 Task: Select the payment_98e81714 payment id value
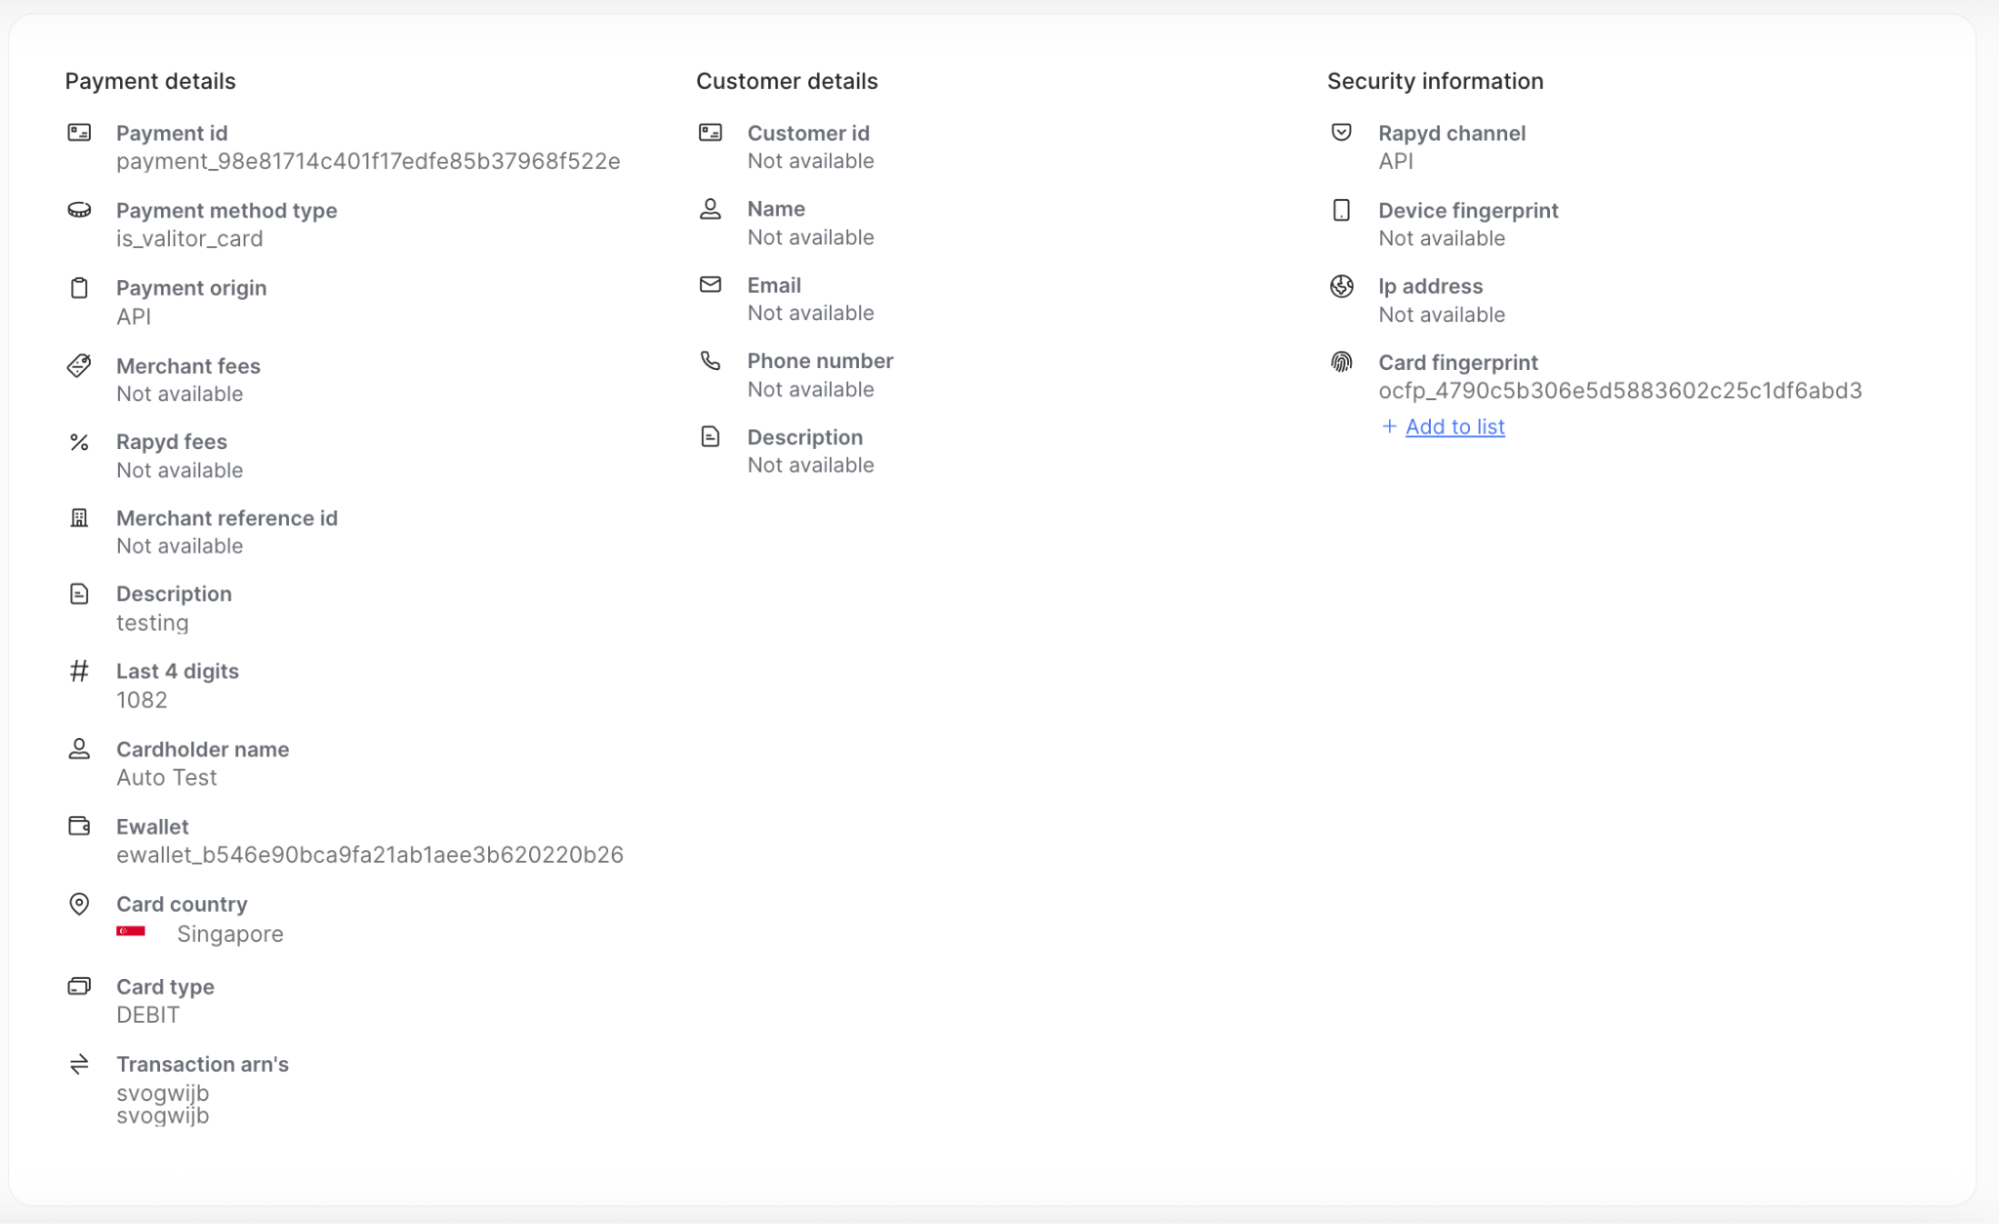(x=369, y=160)
